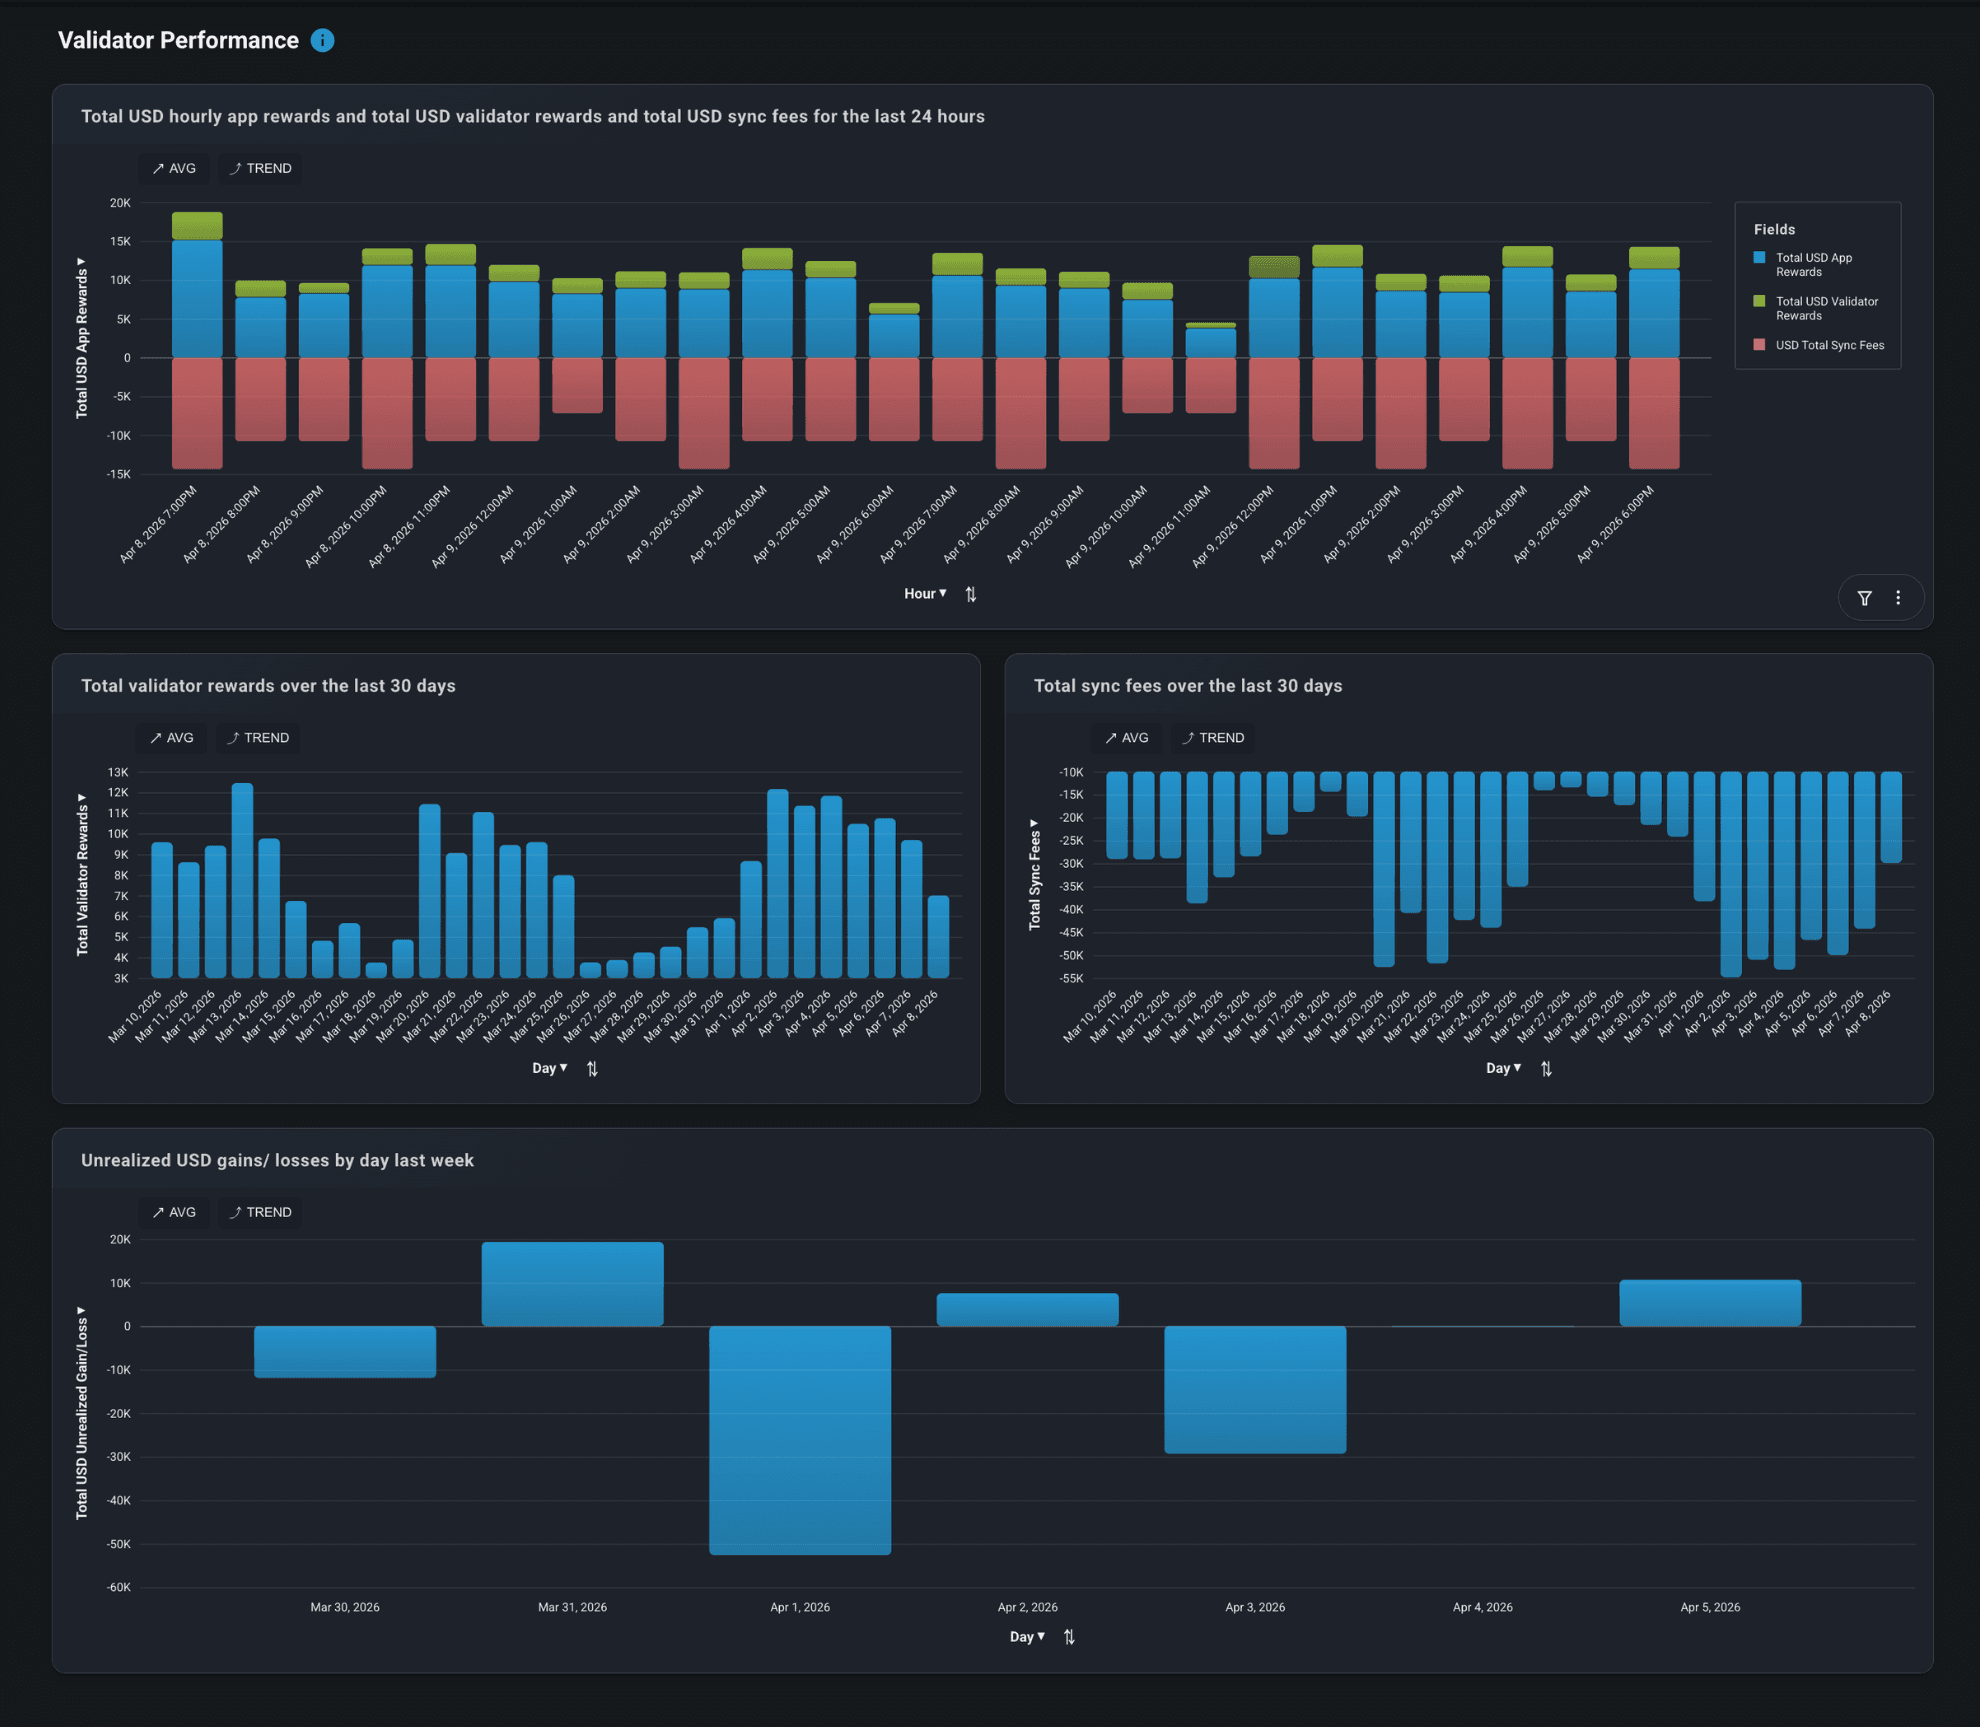Toggle AVG line on hourly rewards chart
The image size is (1980, 1727).
[174, 168]
